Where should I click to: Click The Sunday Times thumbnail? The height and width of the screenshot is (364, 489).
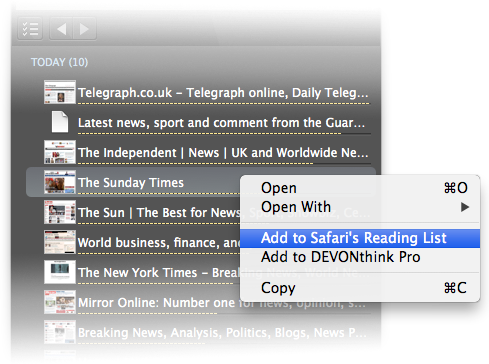pyautogui.click(x=60, y=182)
